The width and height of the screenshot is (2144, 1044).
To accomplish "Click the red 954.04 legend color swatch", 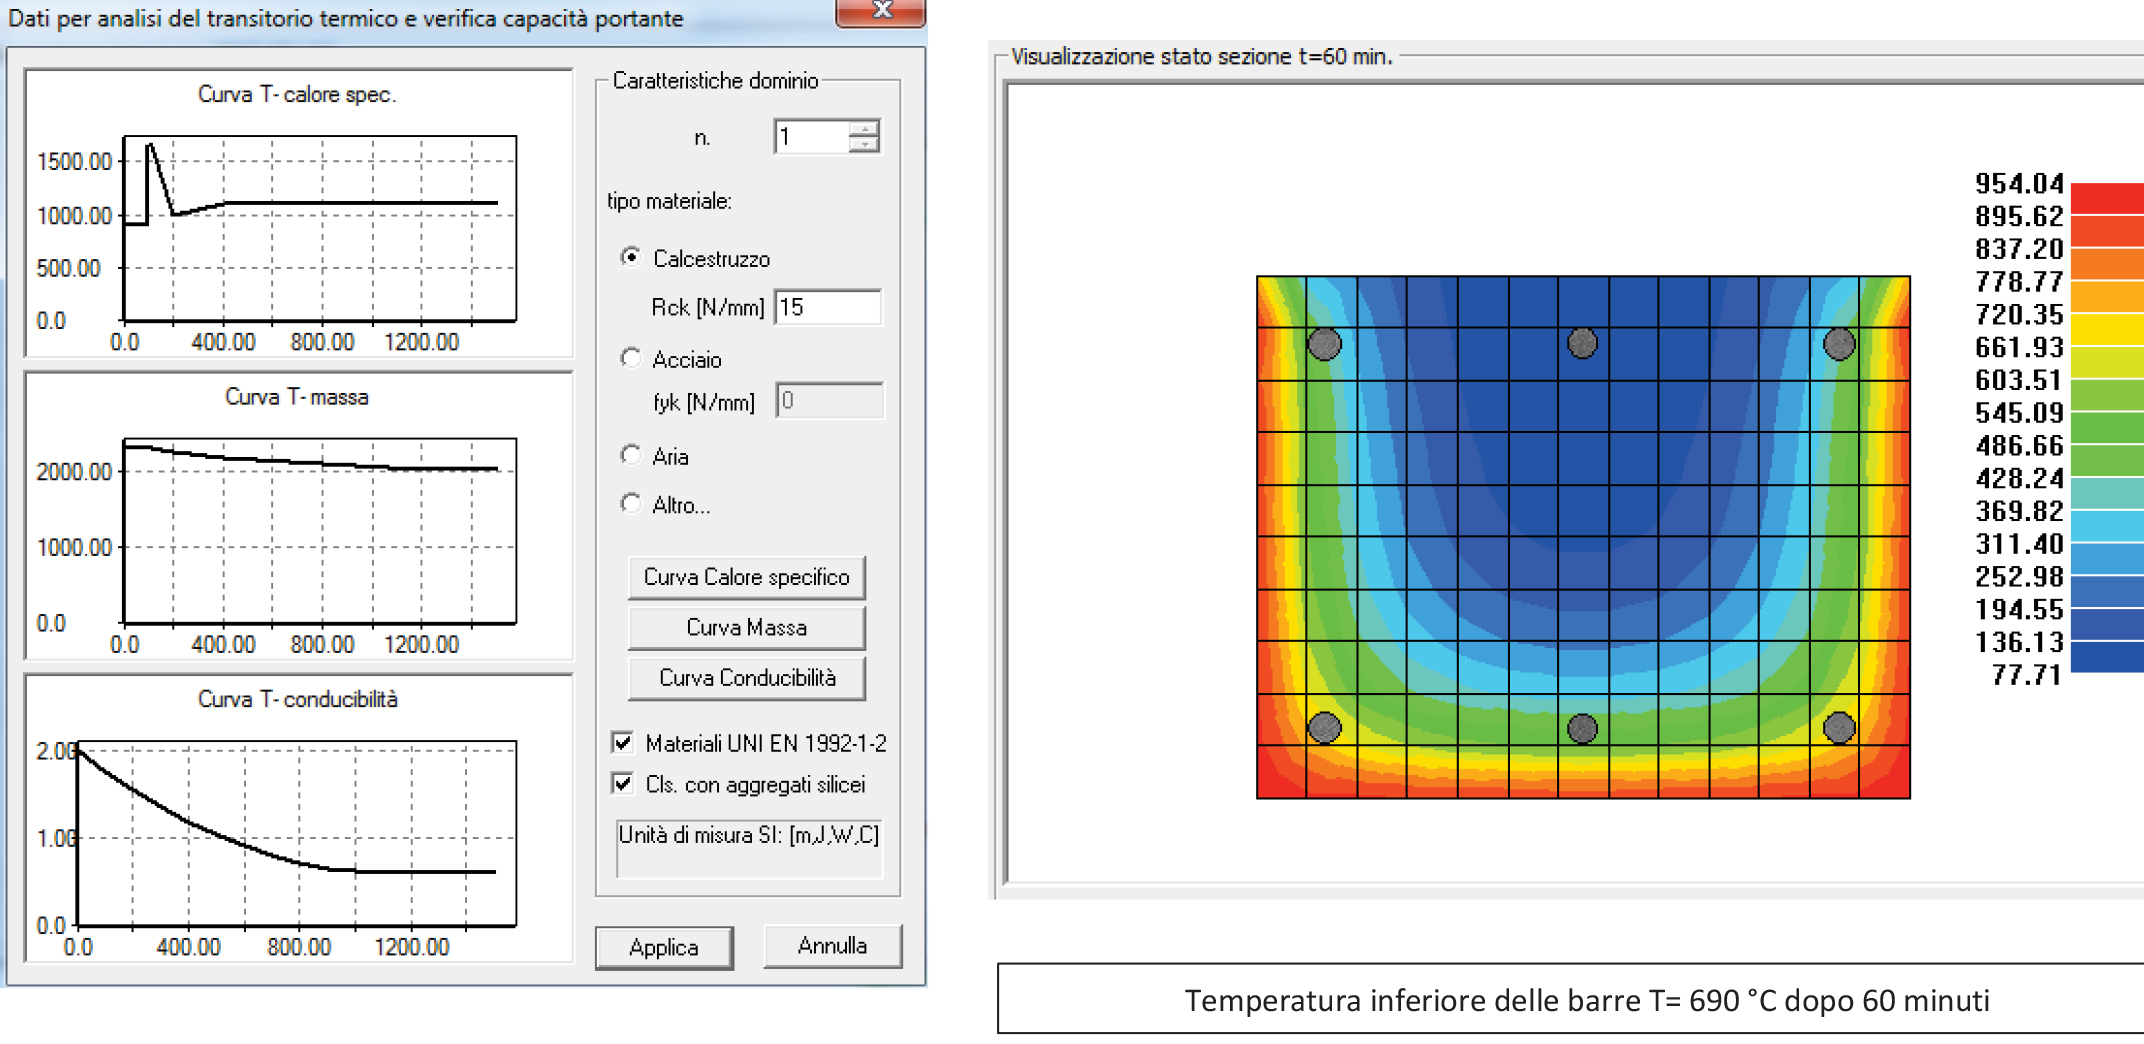I will tap(2108, 199).
